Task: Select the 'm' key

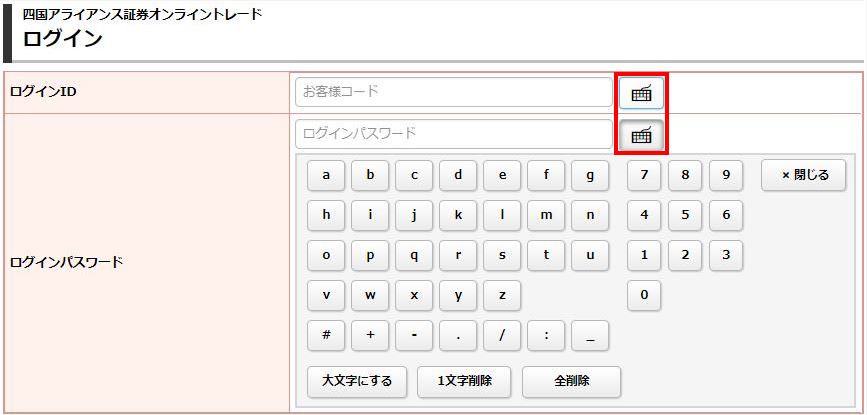Action: 546,216
